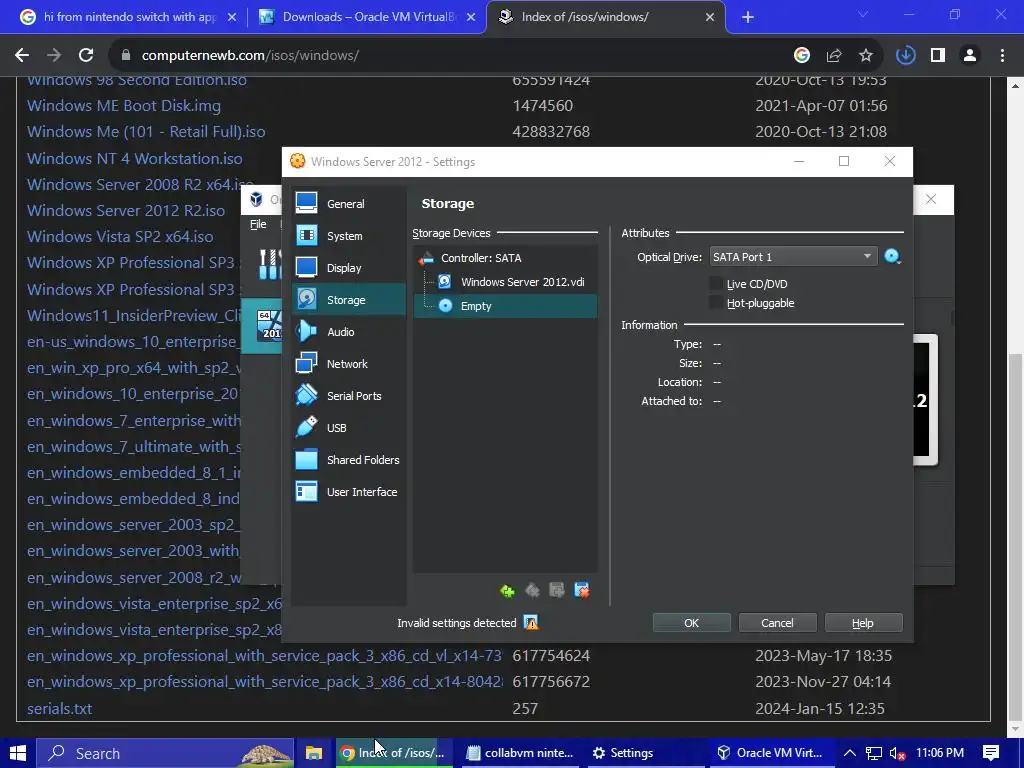Close the VirtualBox Manager window behind

(931, 199)
